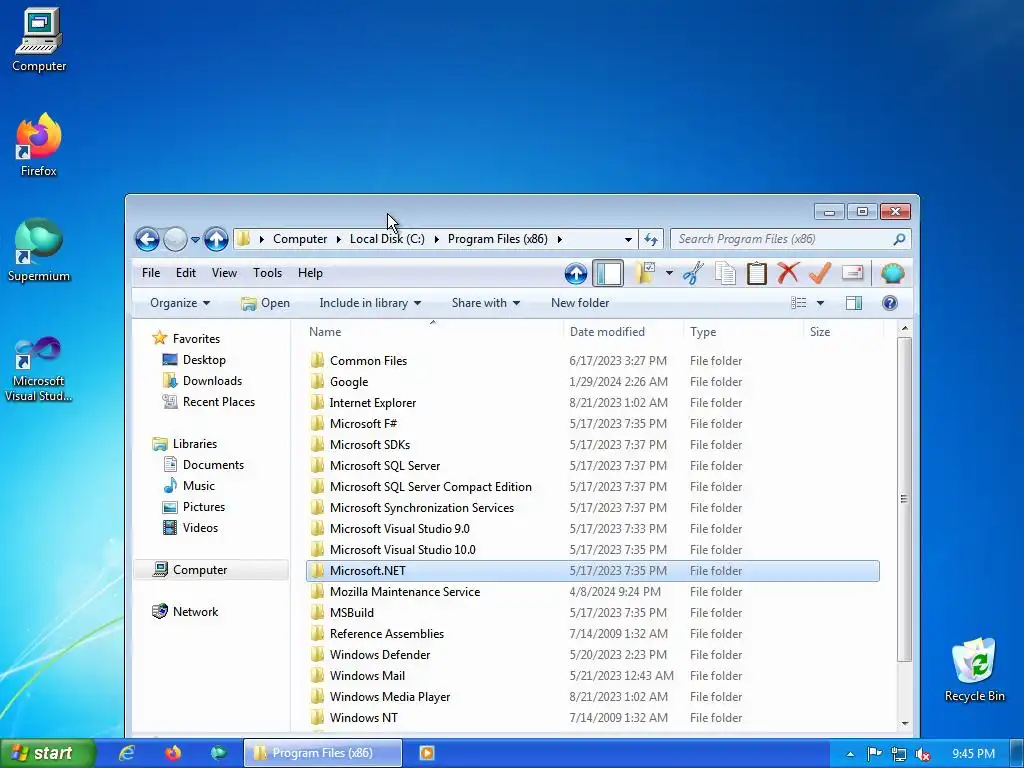
Task: Open the Tools menu
Action: (268, 273)
